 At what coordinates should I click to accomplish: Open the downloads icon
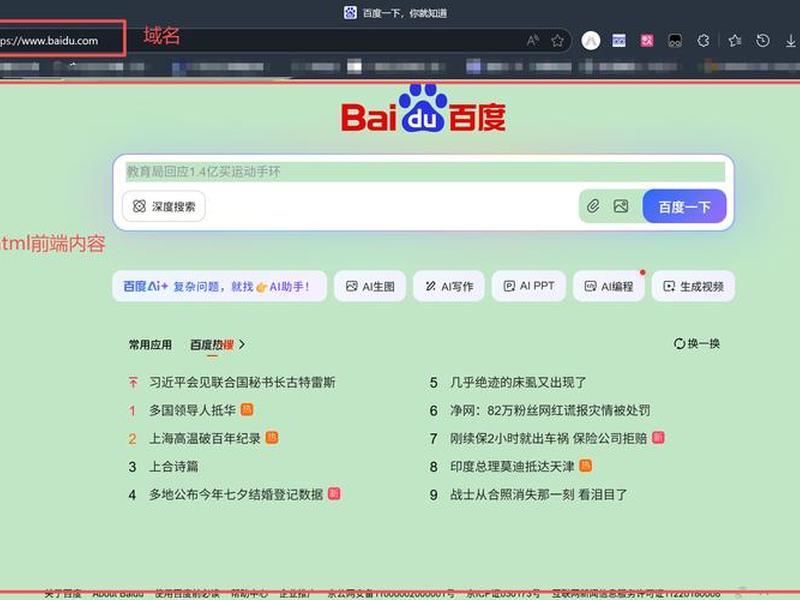[x=791, y=41]
